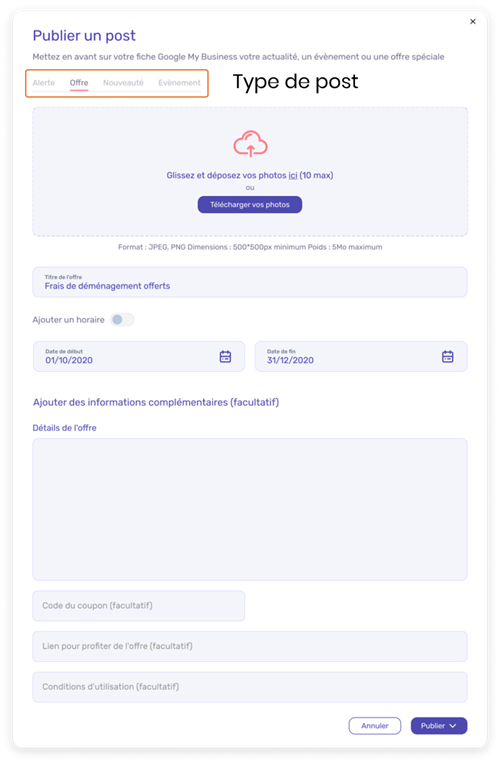Expand the Publier button chevron
Viewport: 500px width, 763px height.
click(453, 726)
